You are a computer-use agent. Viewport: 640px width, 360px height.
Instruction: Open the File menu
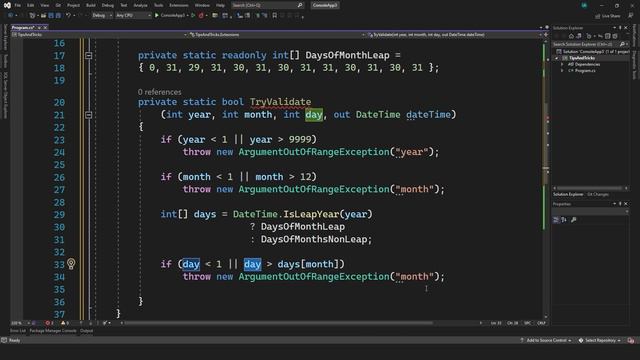coord(18,5)
